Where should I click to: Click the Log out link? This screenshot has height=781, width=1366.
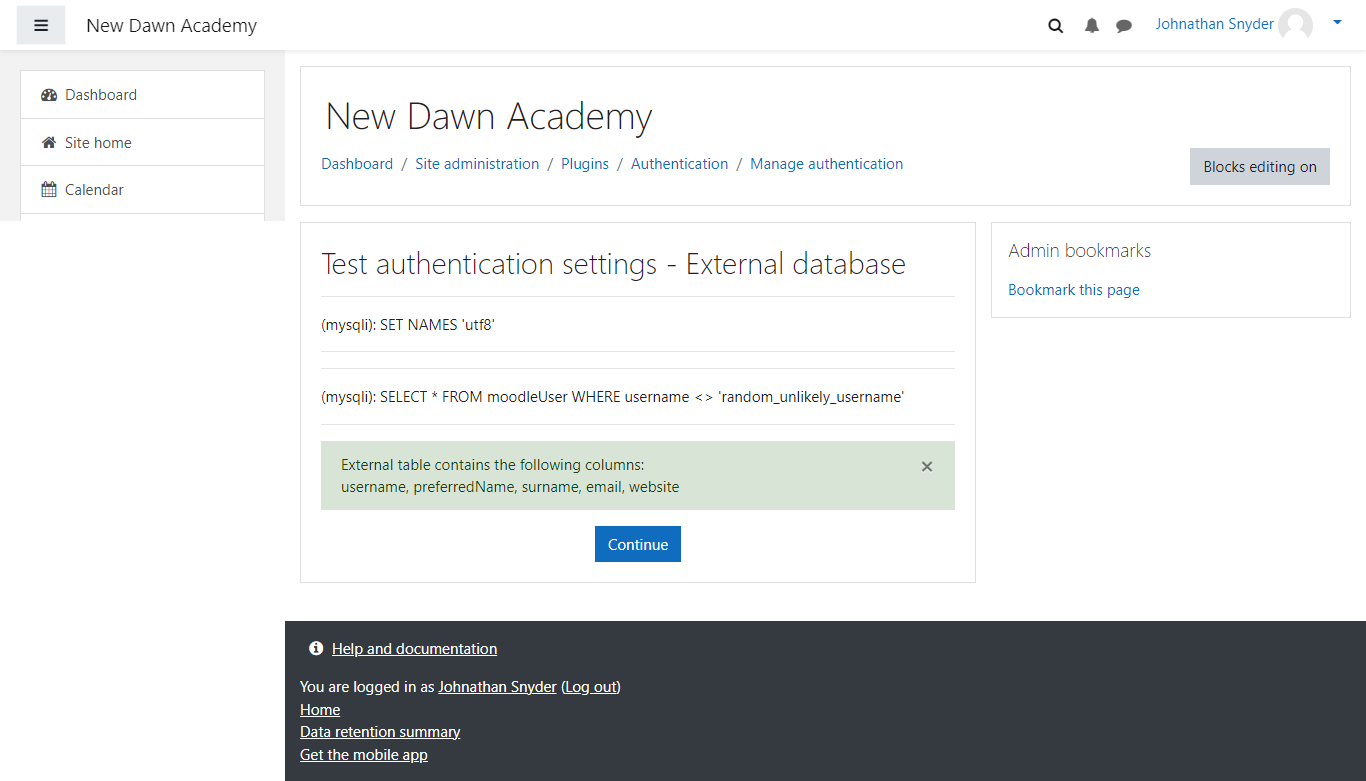point(591,687)
